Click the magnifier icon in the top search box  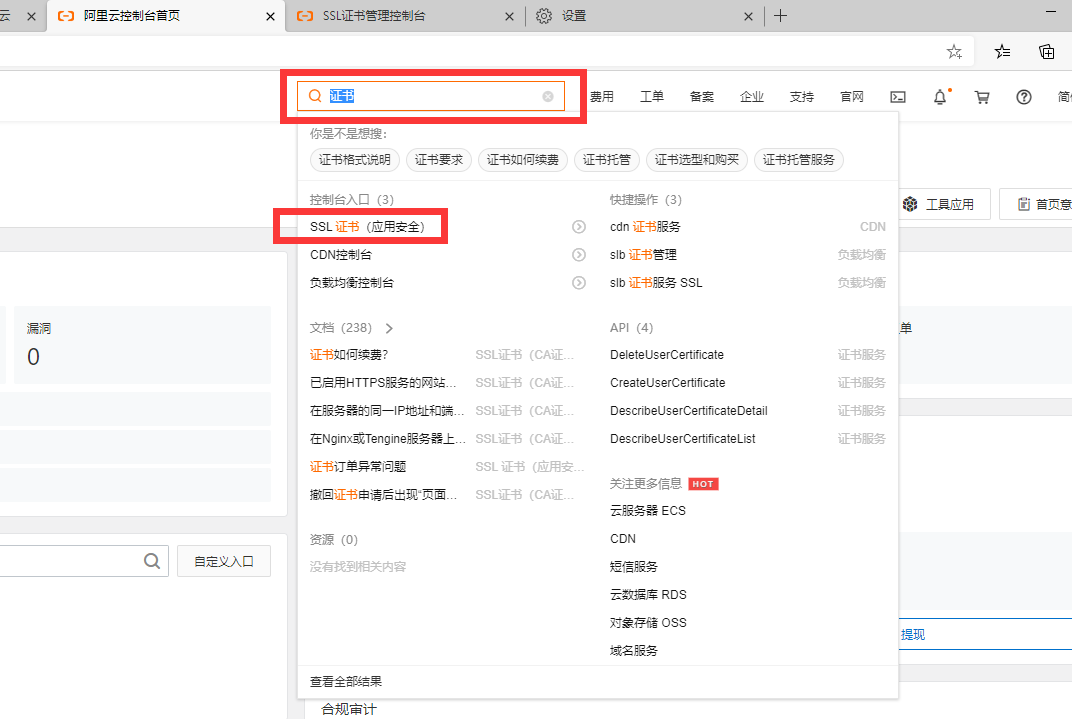coord(315,96)
